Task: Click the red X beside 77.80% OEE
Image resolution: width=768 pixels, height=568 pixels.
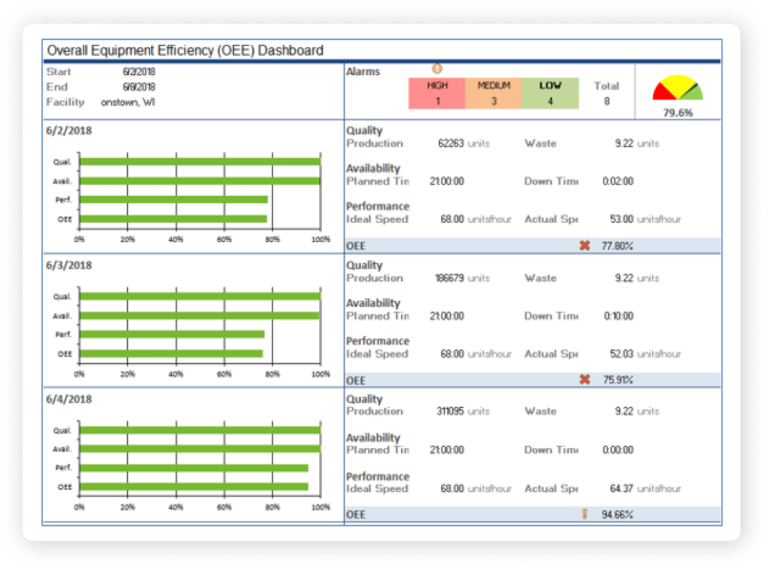Action: pyautogui.click(x=585, y=245)
